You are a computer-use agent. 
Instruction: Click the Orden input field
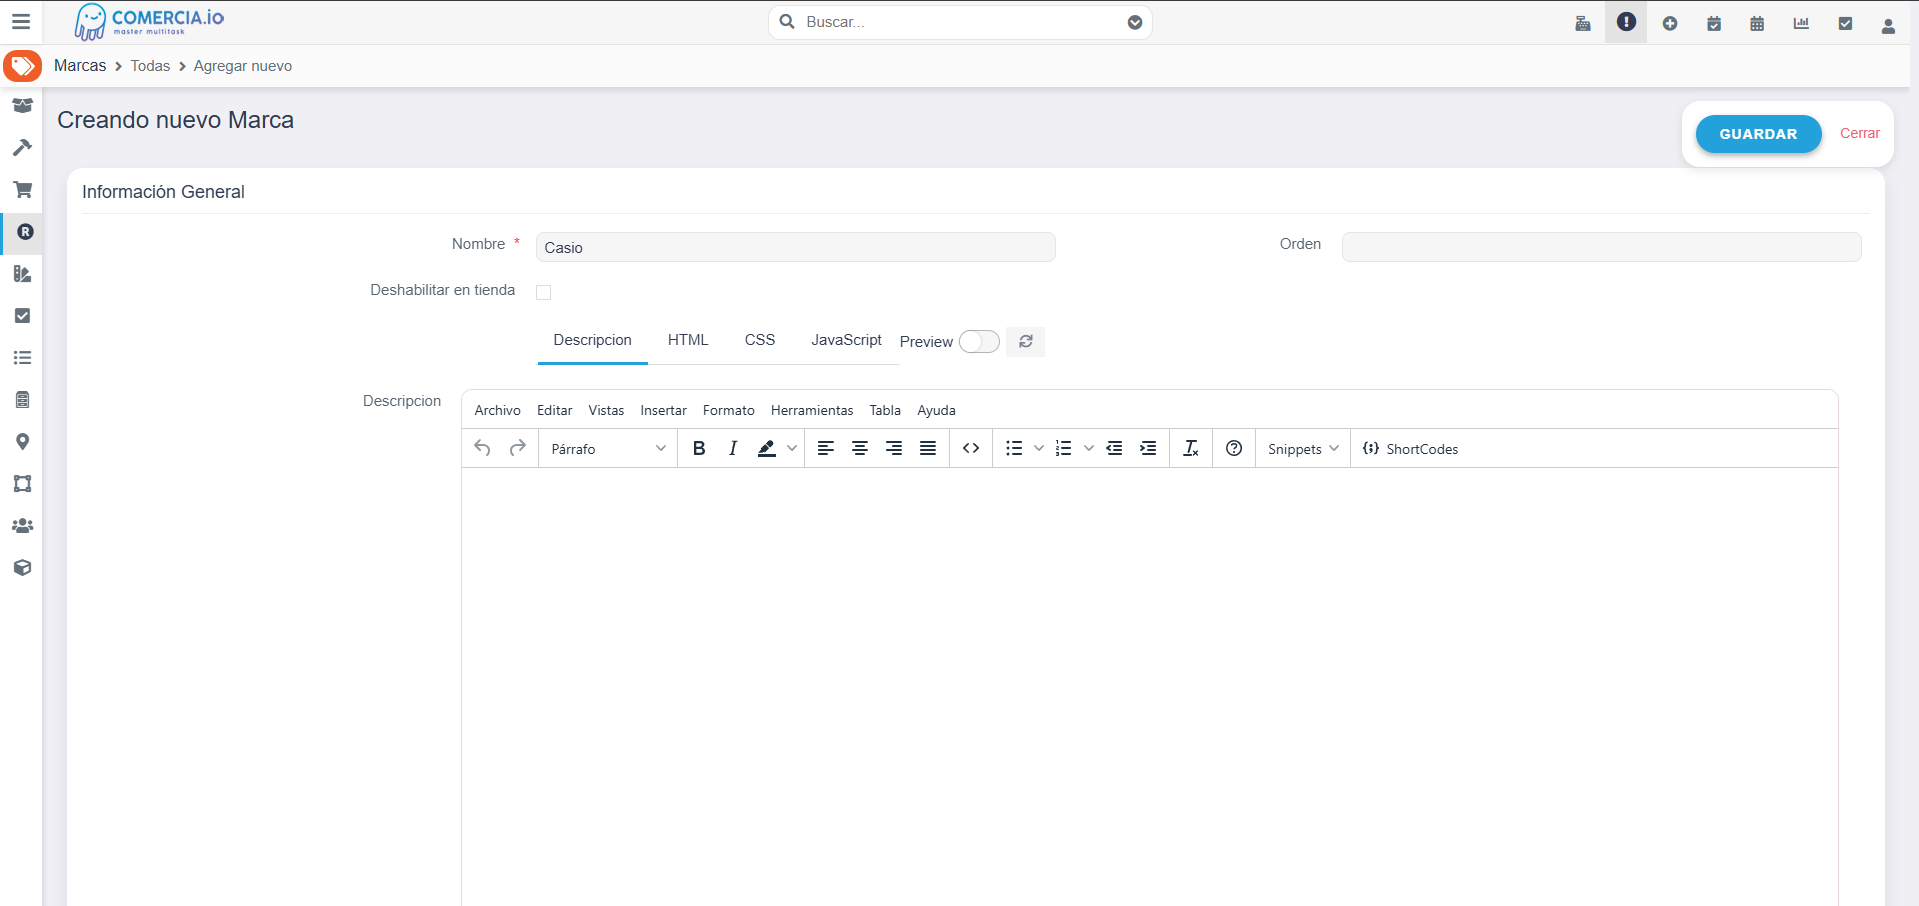(1601, 247)
